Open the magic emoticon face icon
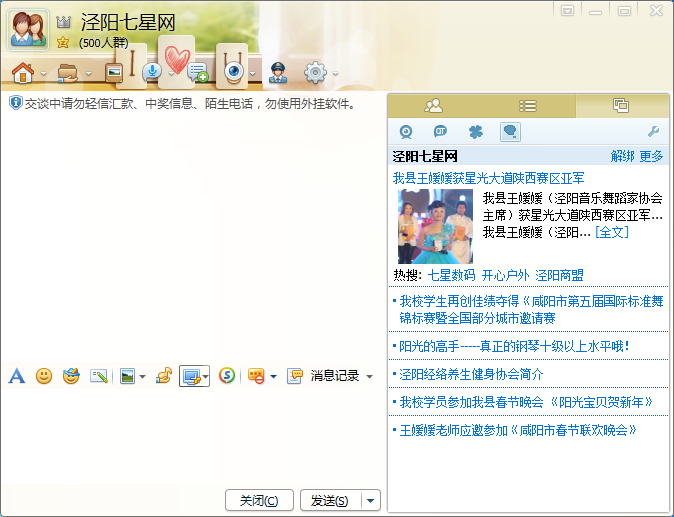The image size is (674, 517). coord(71,376)
